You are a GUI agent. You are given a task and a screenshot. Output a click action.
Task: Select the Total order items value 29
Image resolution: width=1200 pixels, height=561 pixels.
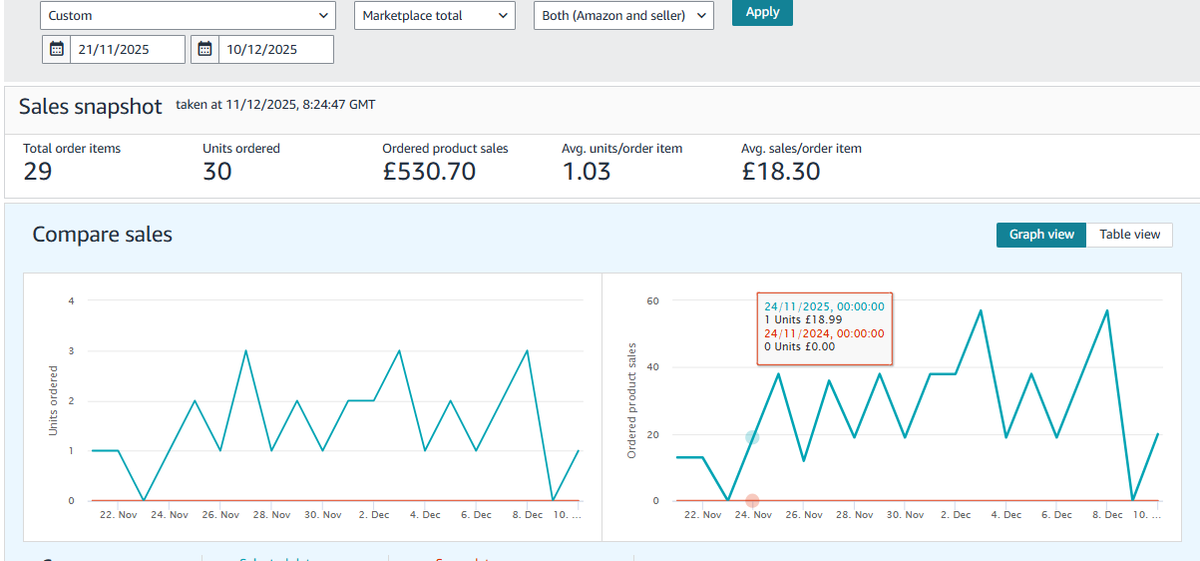[x=37, y=172]
